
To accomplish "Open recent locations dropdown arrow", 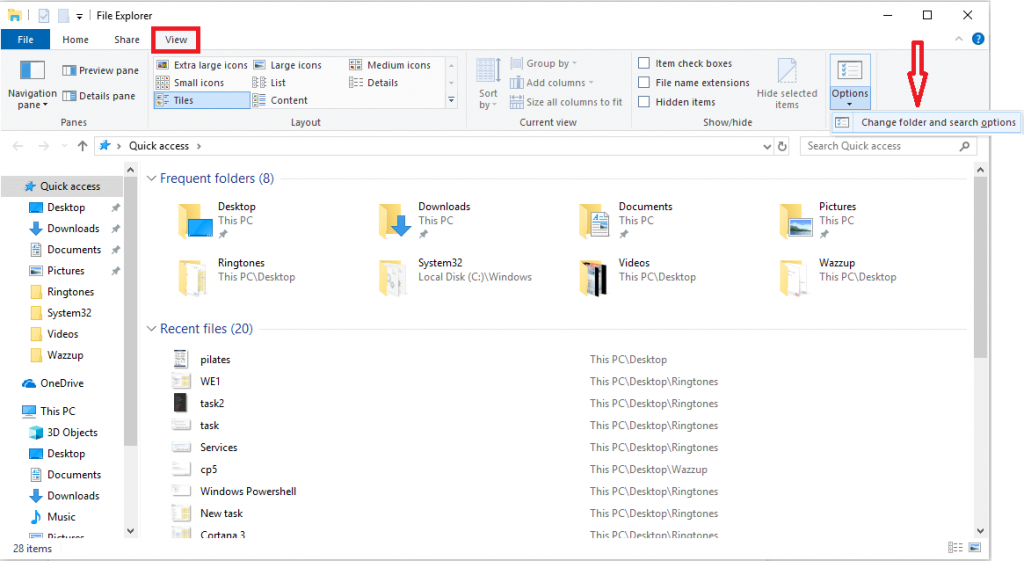I will click(64, 146).
